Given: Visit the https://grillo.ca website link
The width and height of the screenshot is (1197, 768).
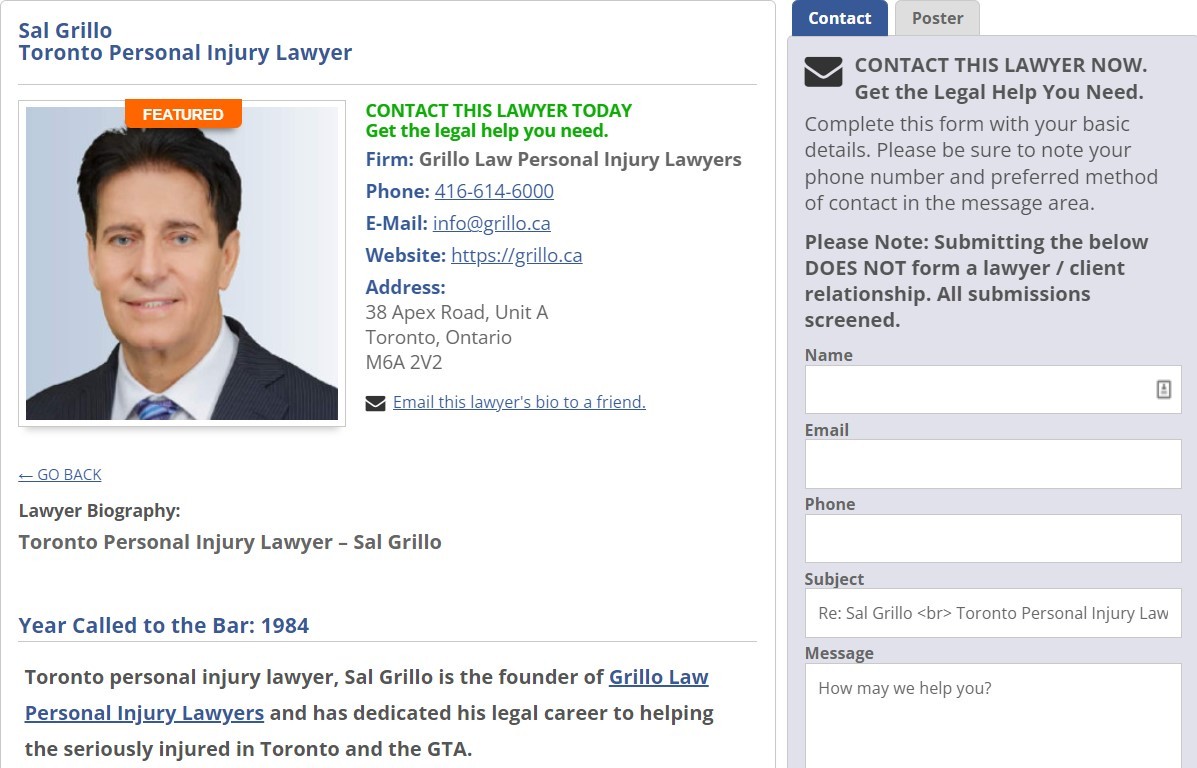Looking at the screenshot, I should [x=516, y=256].
